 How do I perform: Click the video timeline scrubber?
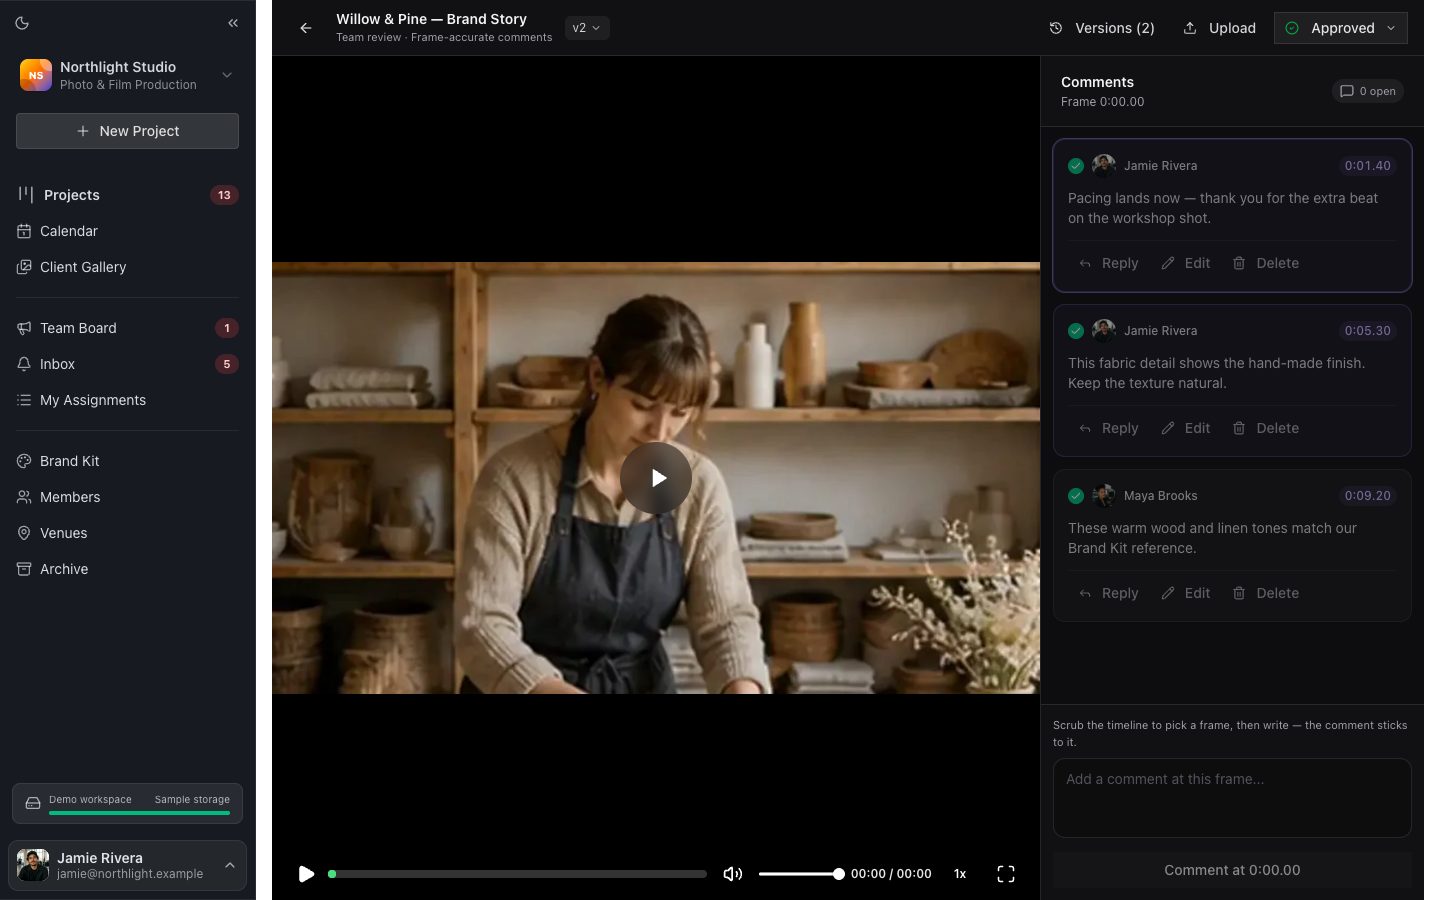point(517,874)
